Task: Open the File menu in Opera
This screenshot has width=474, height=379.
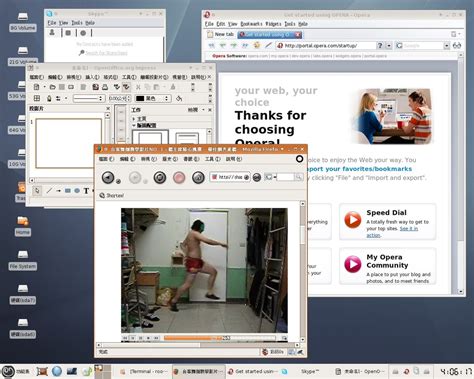Action: (209, 24)
